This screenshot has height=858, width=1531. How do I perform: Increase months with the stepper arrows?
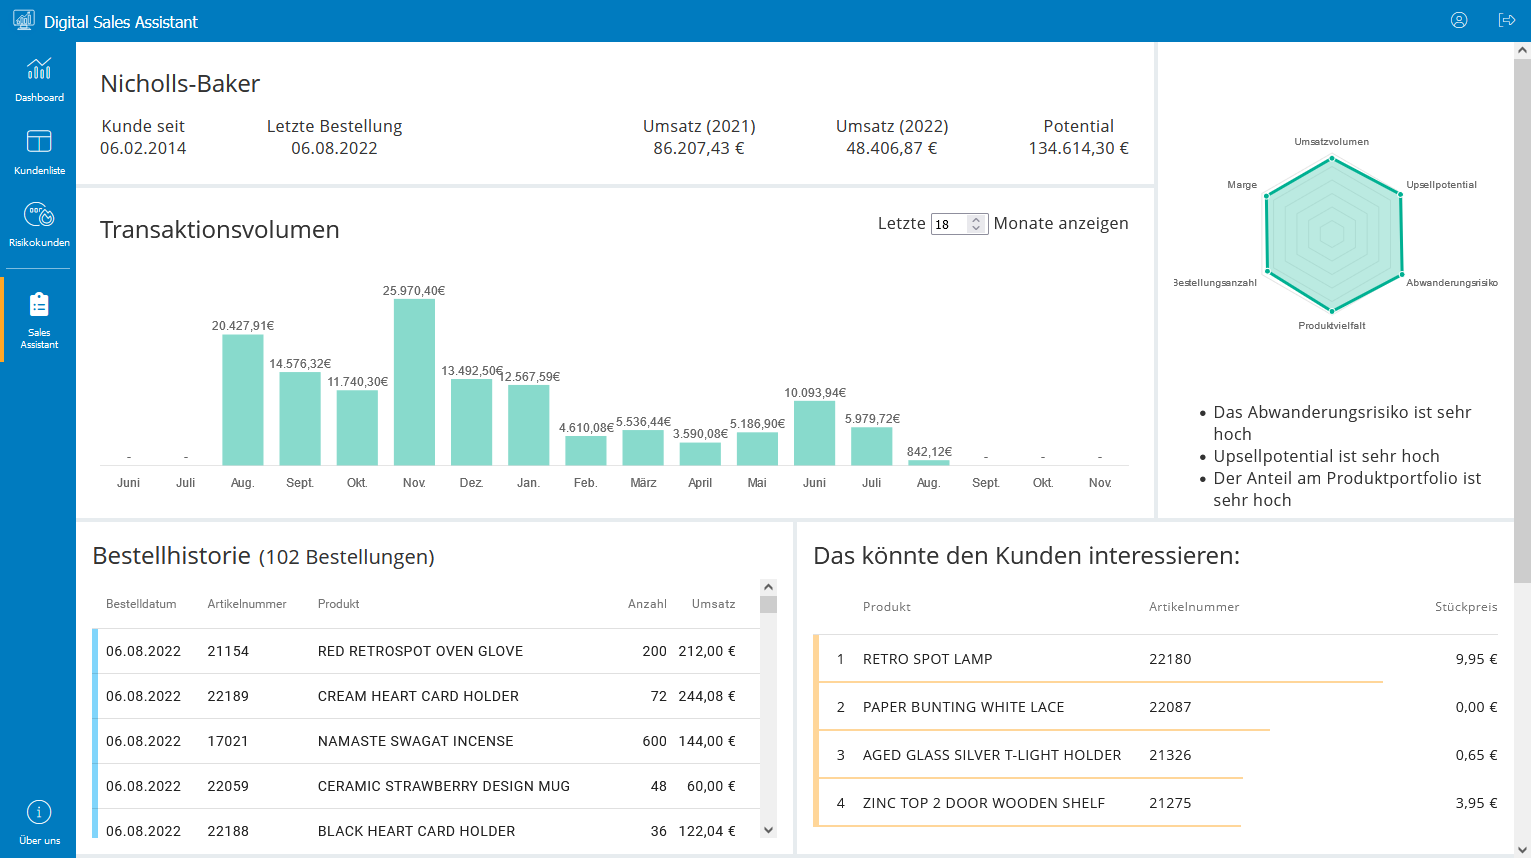pos(976,219)
